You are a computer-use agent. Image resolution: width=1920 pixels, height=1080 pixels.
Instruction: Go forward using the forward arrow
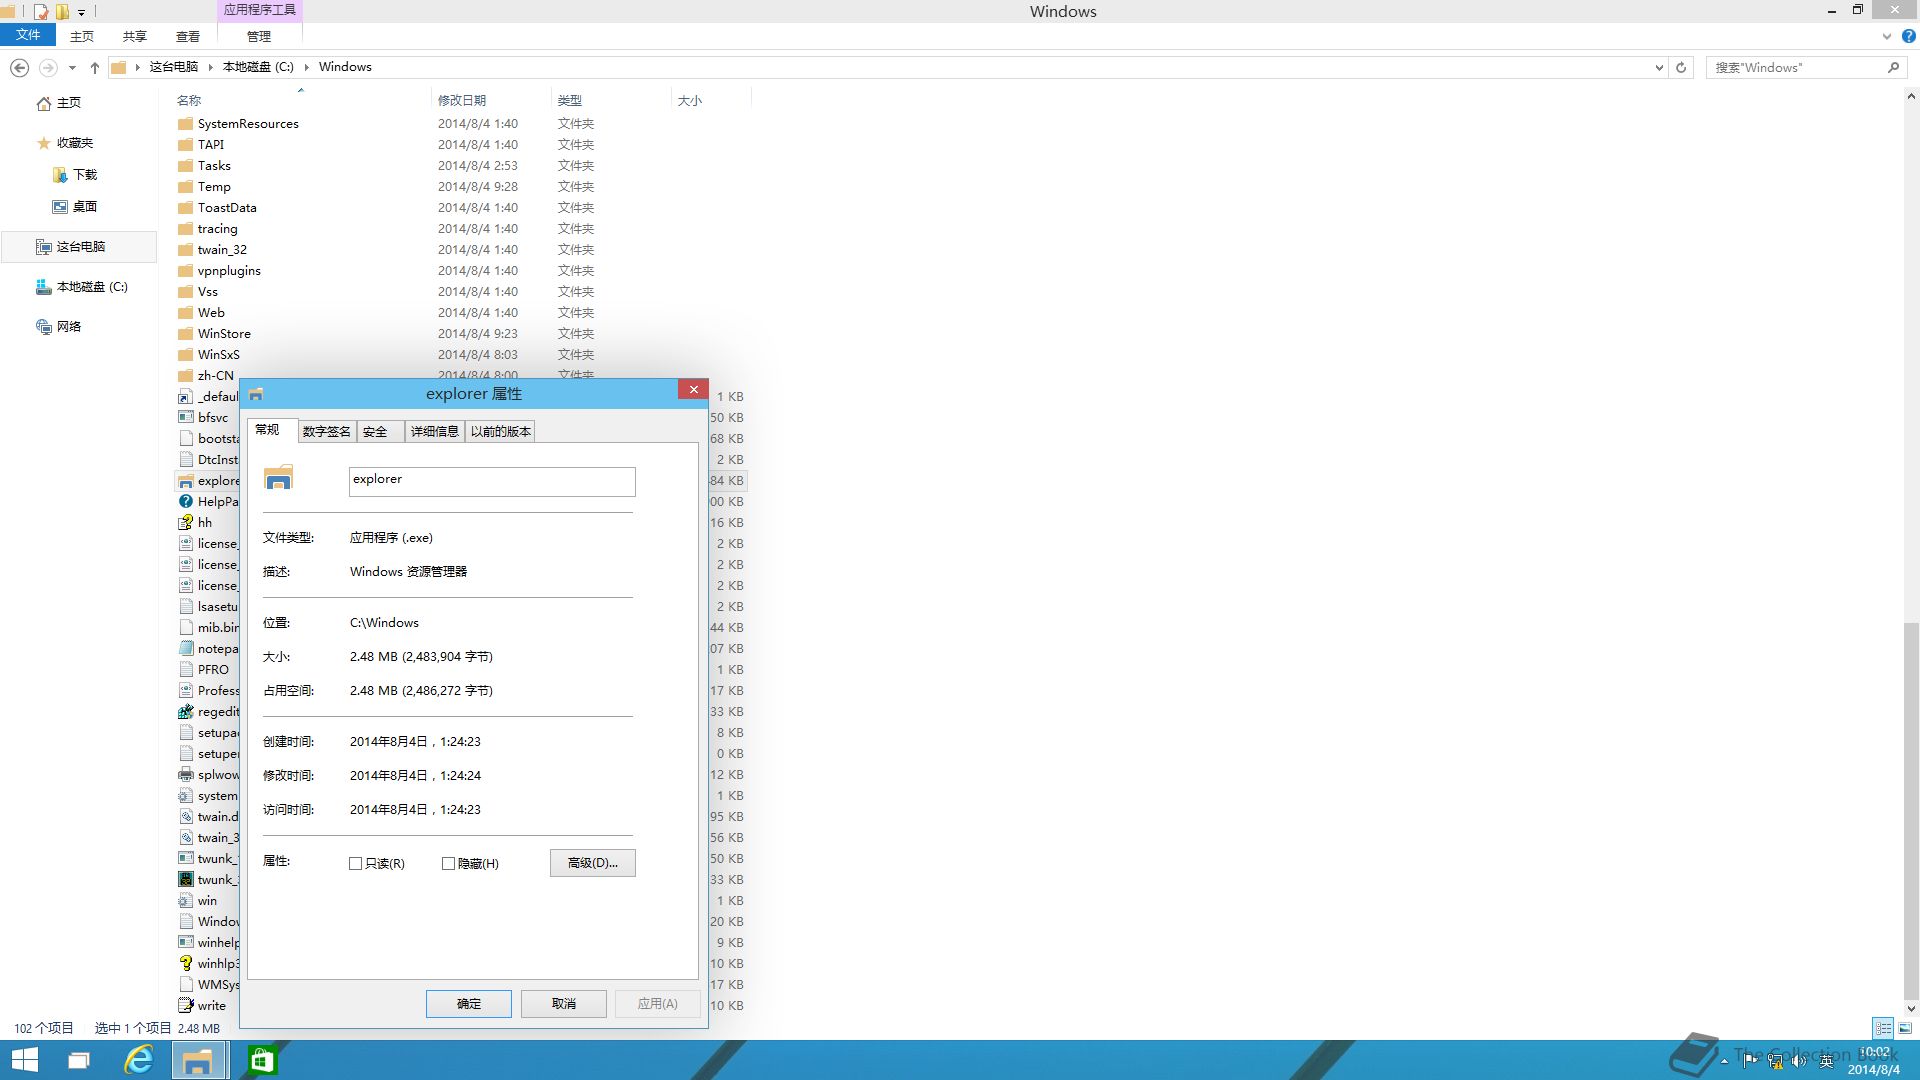tap(47, 67)
